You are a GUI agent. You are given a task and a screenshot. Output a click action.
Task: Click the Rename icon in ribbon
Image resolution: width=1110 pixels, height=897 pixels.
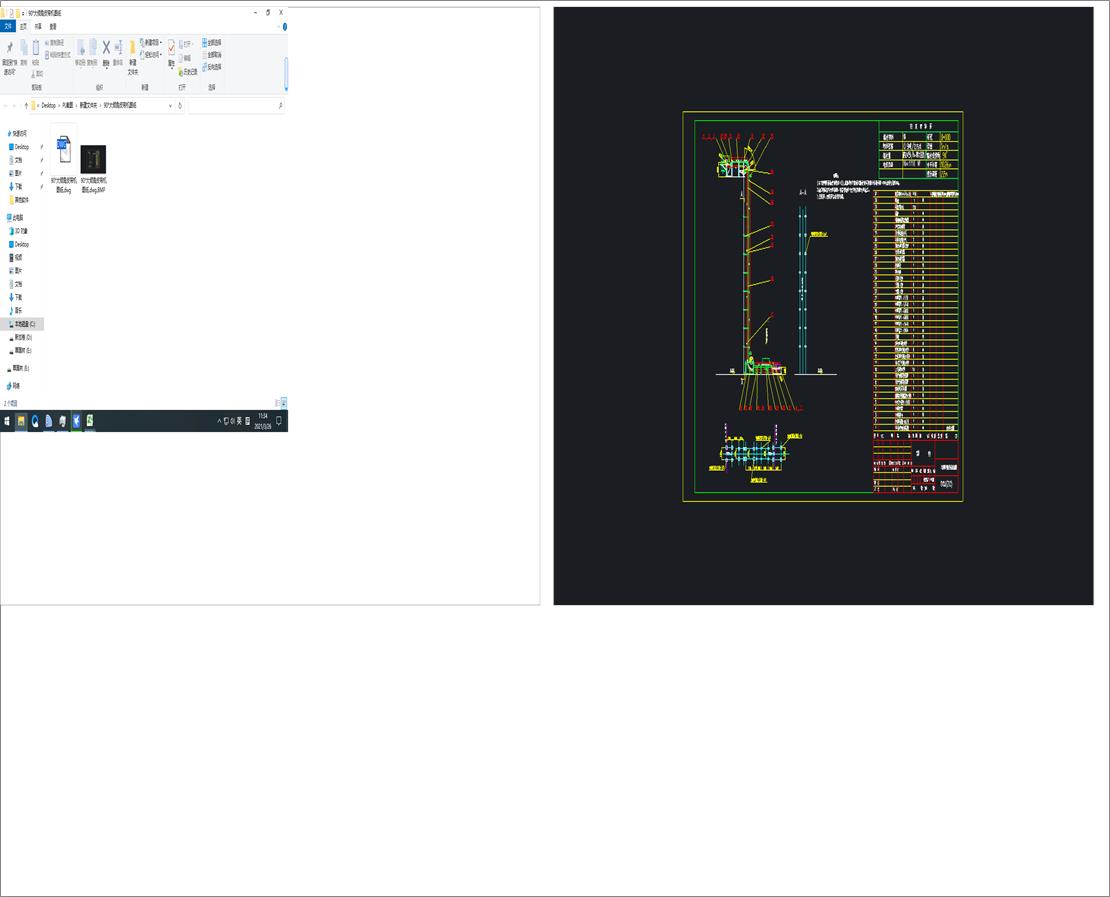click(x=118, y=47)
